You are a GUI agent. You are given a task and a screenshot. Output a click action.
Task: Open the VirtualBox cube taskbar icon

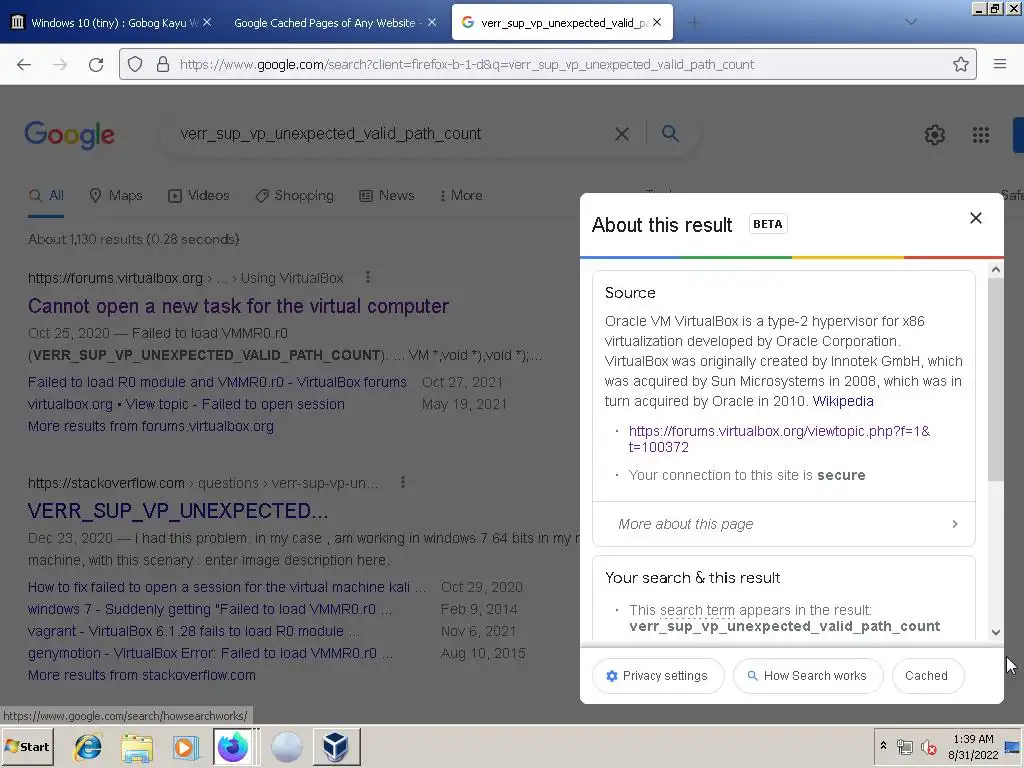tap(336, 747)
